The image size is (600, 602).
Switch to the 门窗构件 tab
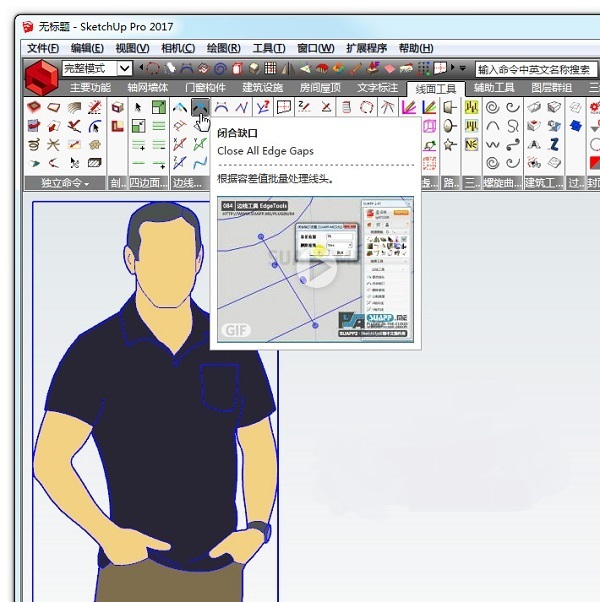click(x=206, y=88)
